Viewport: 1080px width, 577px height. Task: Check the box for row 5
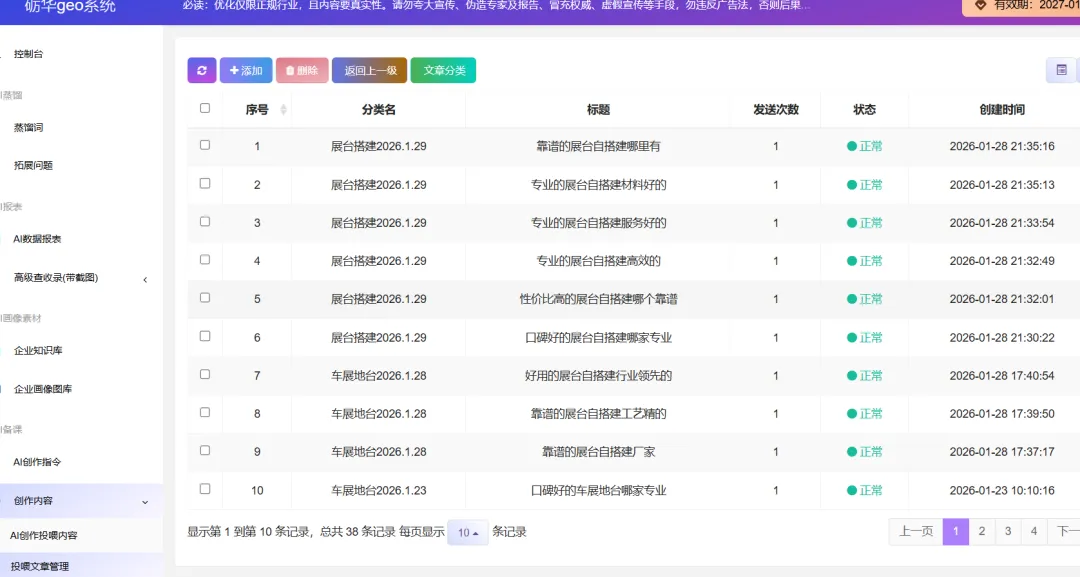click(205, 297)
